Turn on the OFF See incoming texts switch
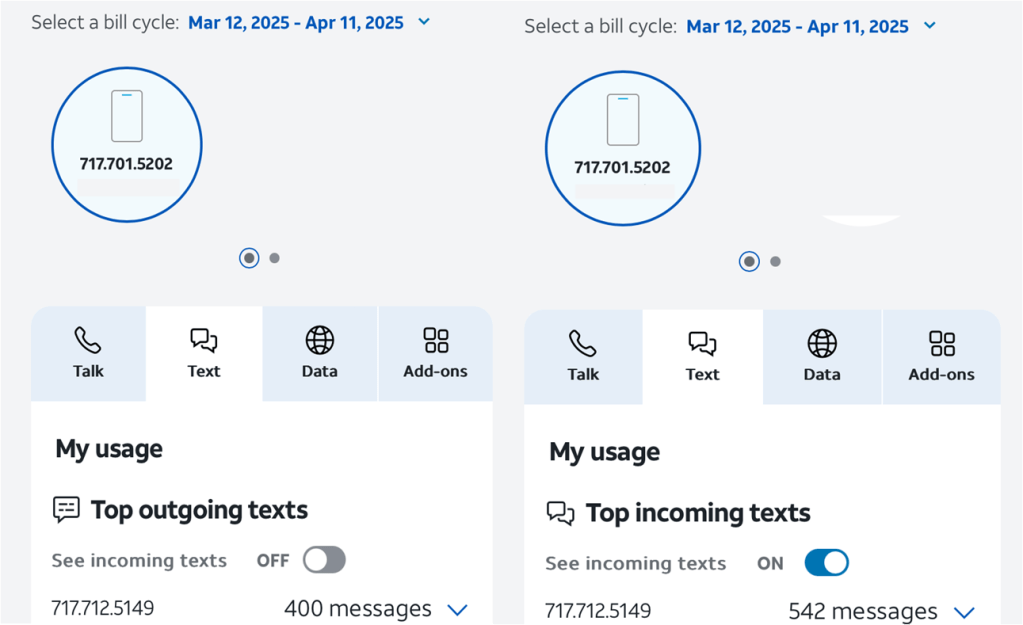 click(x=324, y=560)
